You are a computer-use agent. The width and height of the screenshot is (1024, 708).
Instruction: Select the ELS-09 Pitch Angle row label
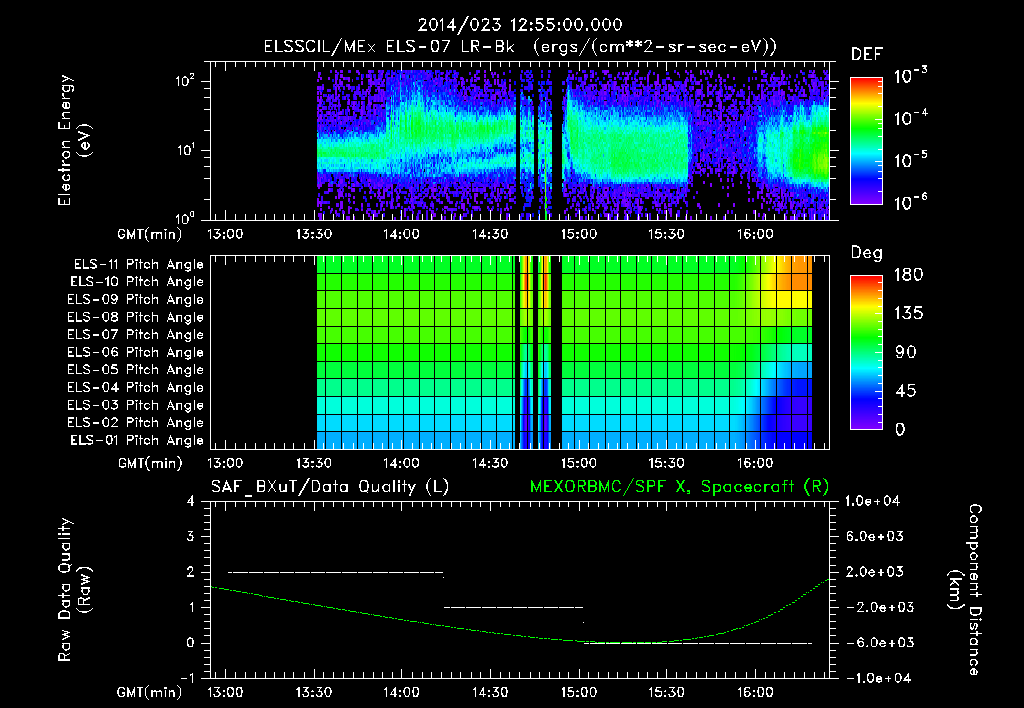[x=136, y=300]
